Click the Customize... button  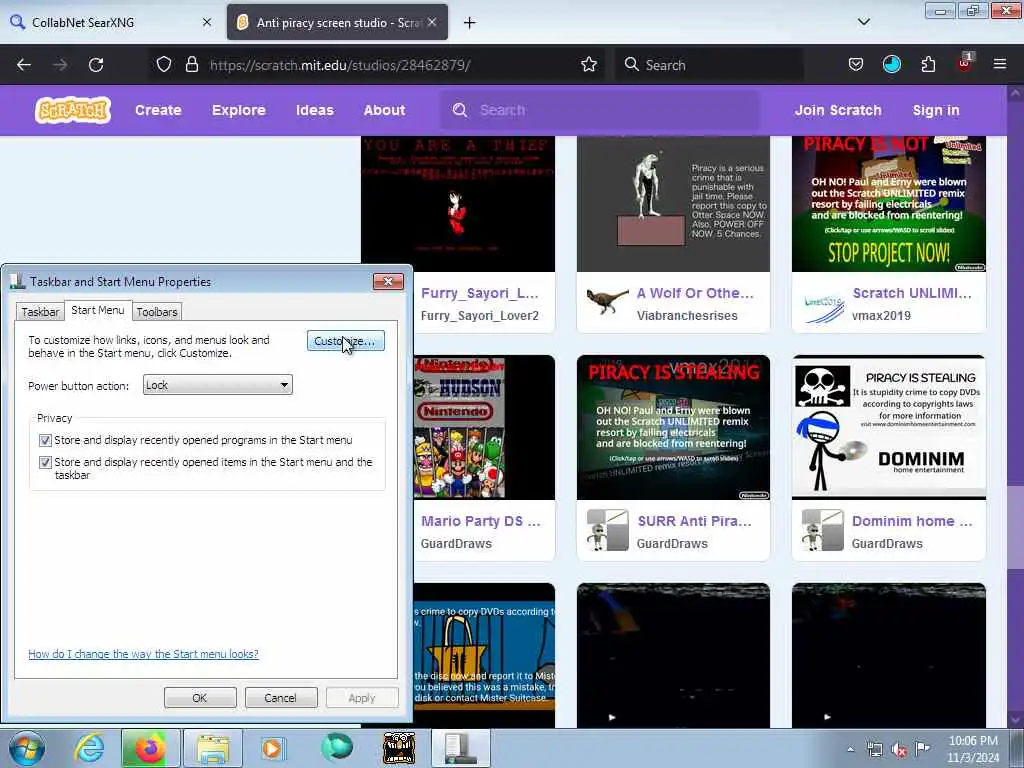pos(345,340)
